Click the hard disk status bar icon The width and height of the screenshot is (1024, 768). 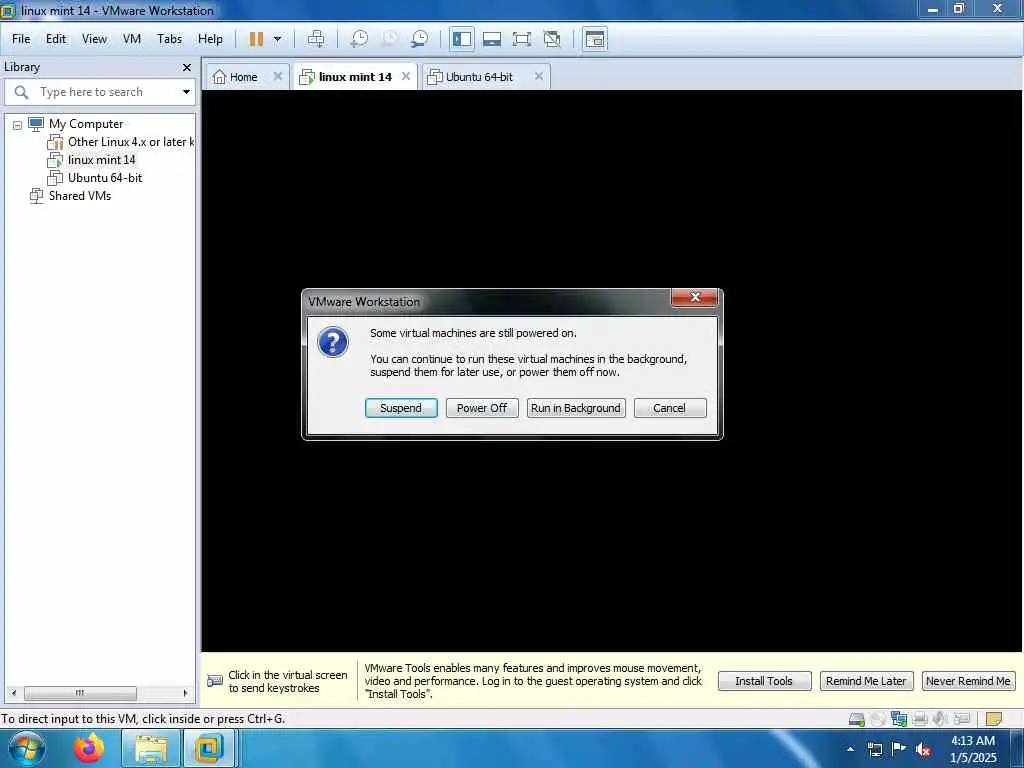coord(856,720)
